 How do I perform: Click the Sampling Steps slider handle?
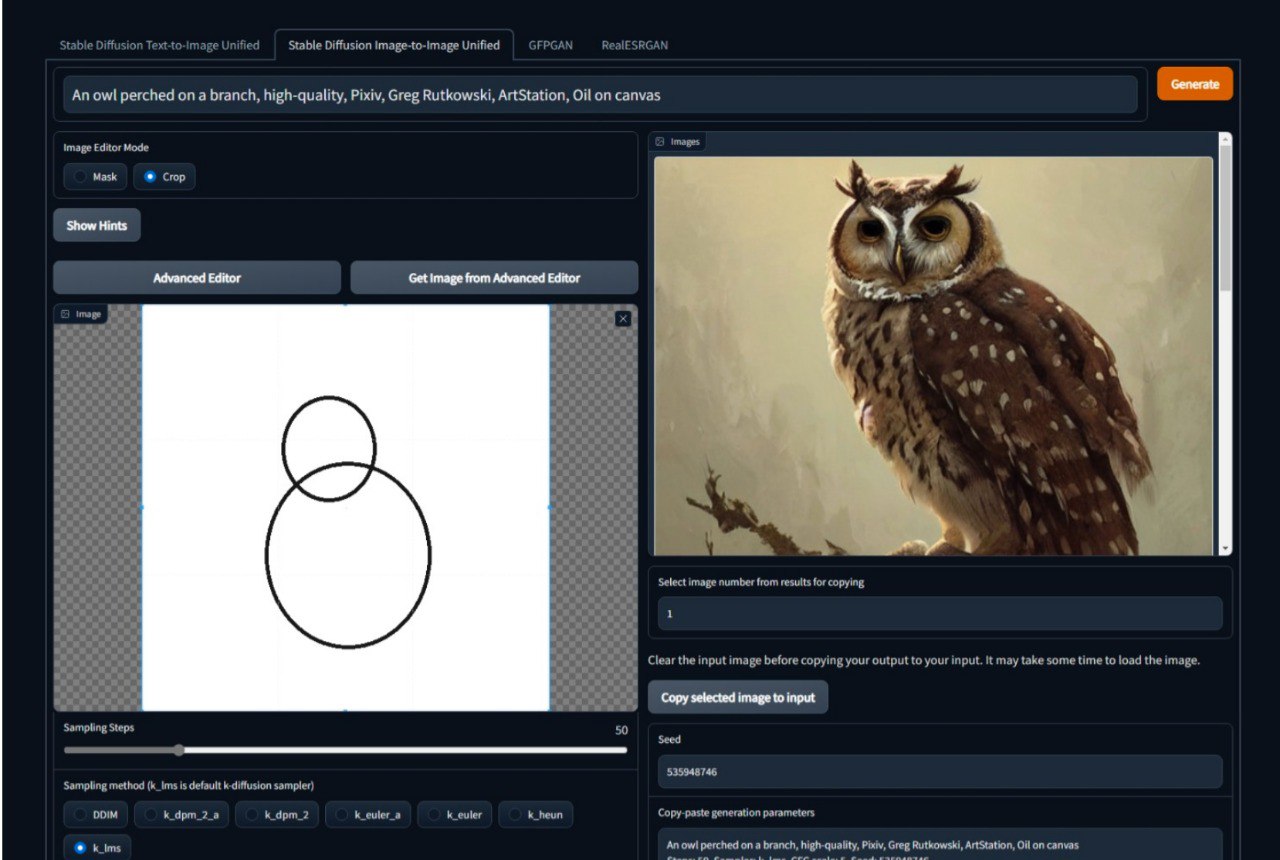[x=179, y=750]
